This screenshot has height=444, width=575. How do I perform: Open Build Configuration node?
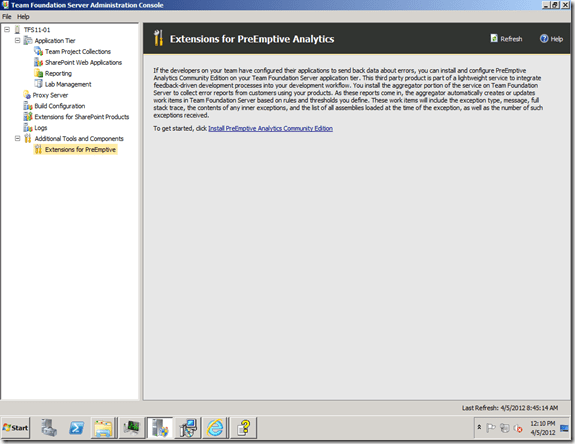[60, 106]
